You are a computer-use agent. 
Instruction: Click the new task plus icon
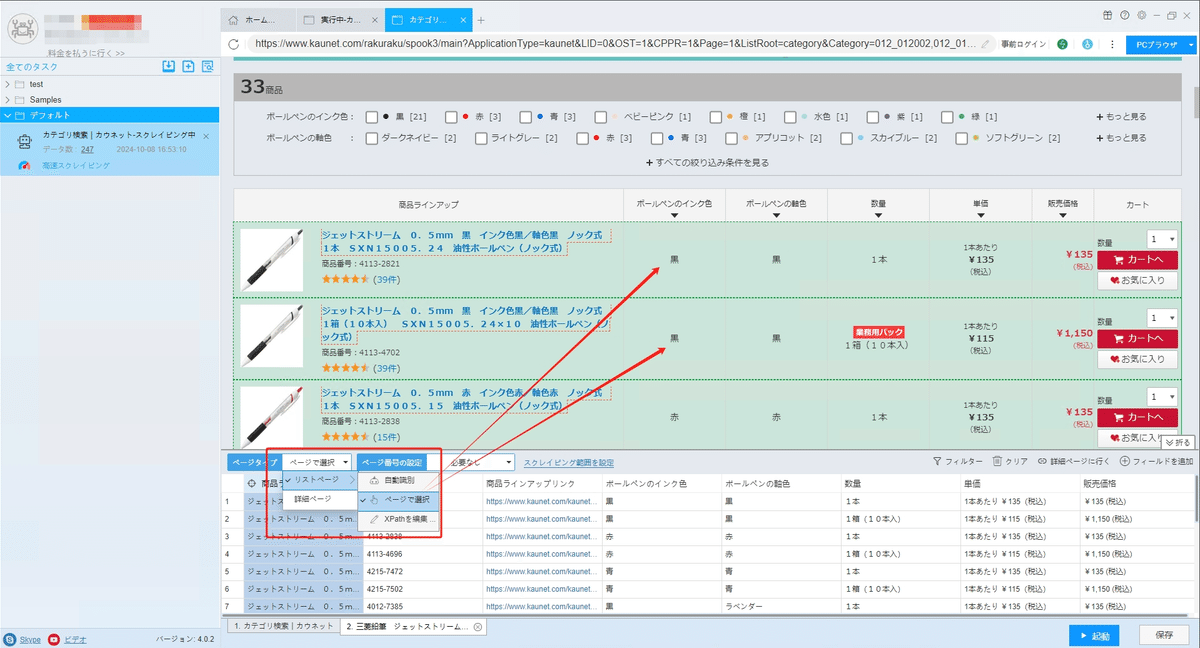[188, 66]
